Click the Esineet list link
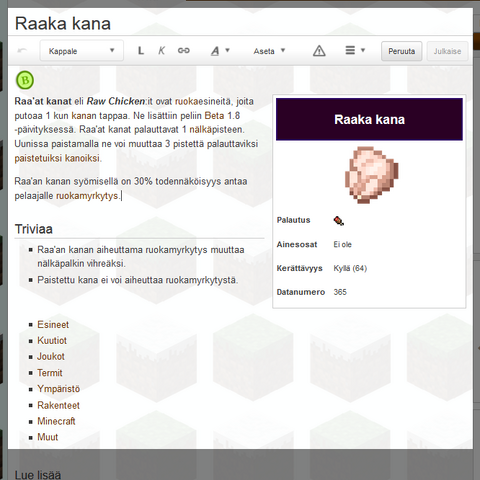This screenshot has height=480, width=480. pyautogui.click(x=53, y=325)
